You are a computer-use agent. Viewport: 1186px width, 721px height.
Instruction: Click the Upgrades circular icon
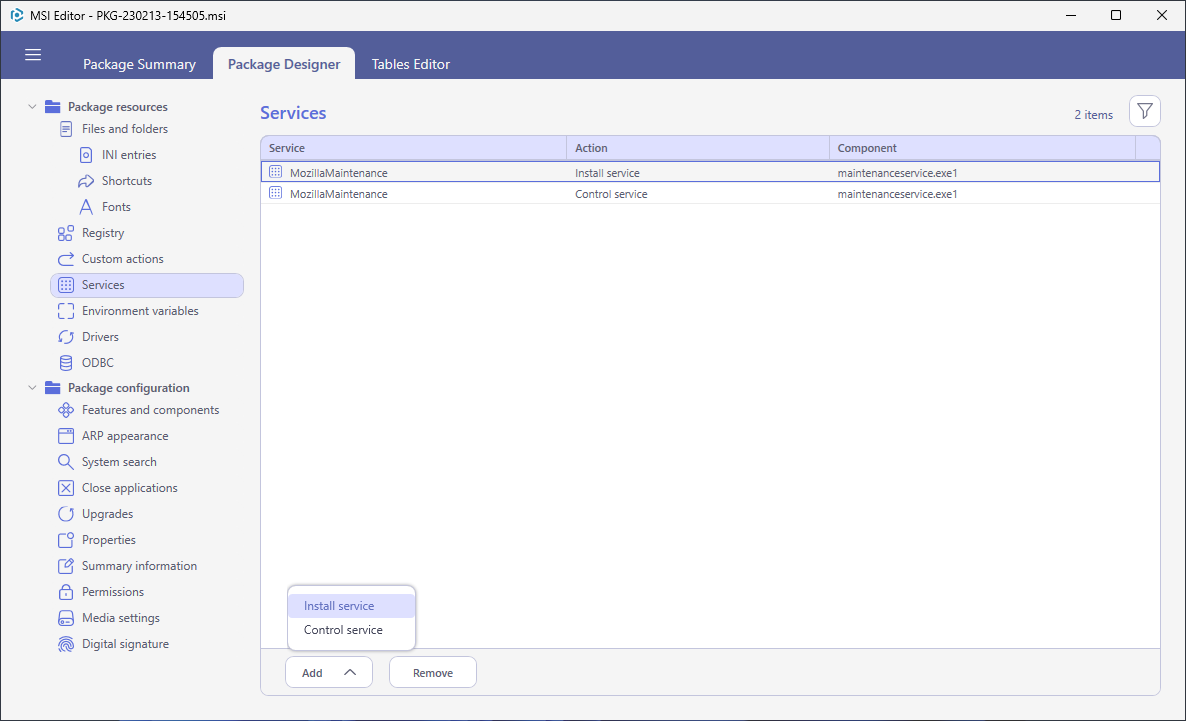pos(66,514)
